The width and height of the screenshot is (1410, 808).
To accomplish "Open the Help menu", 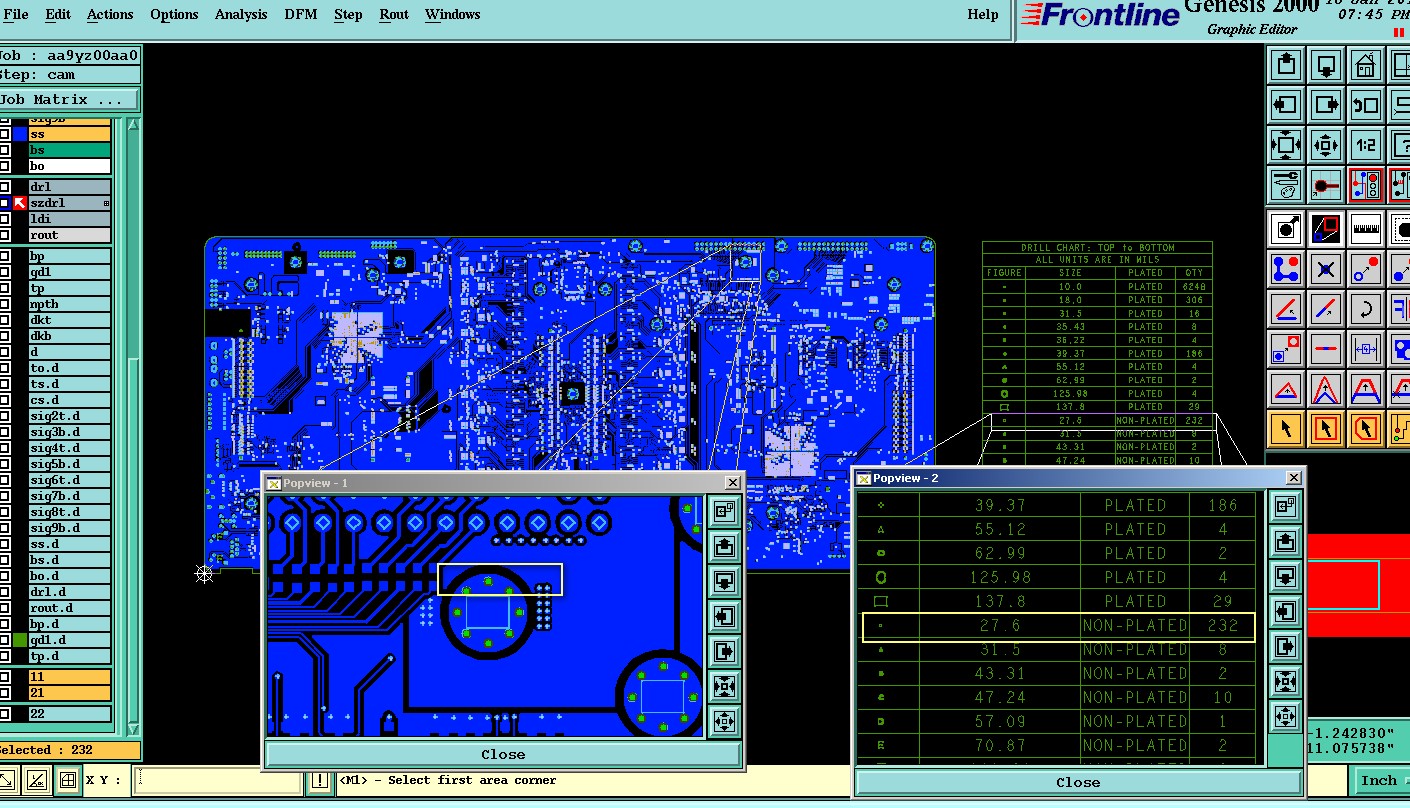I will coord(983,14).
